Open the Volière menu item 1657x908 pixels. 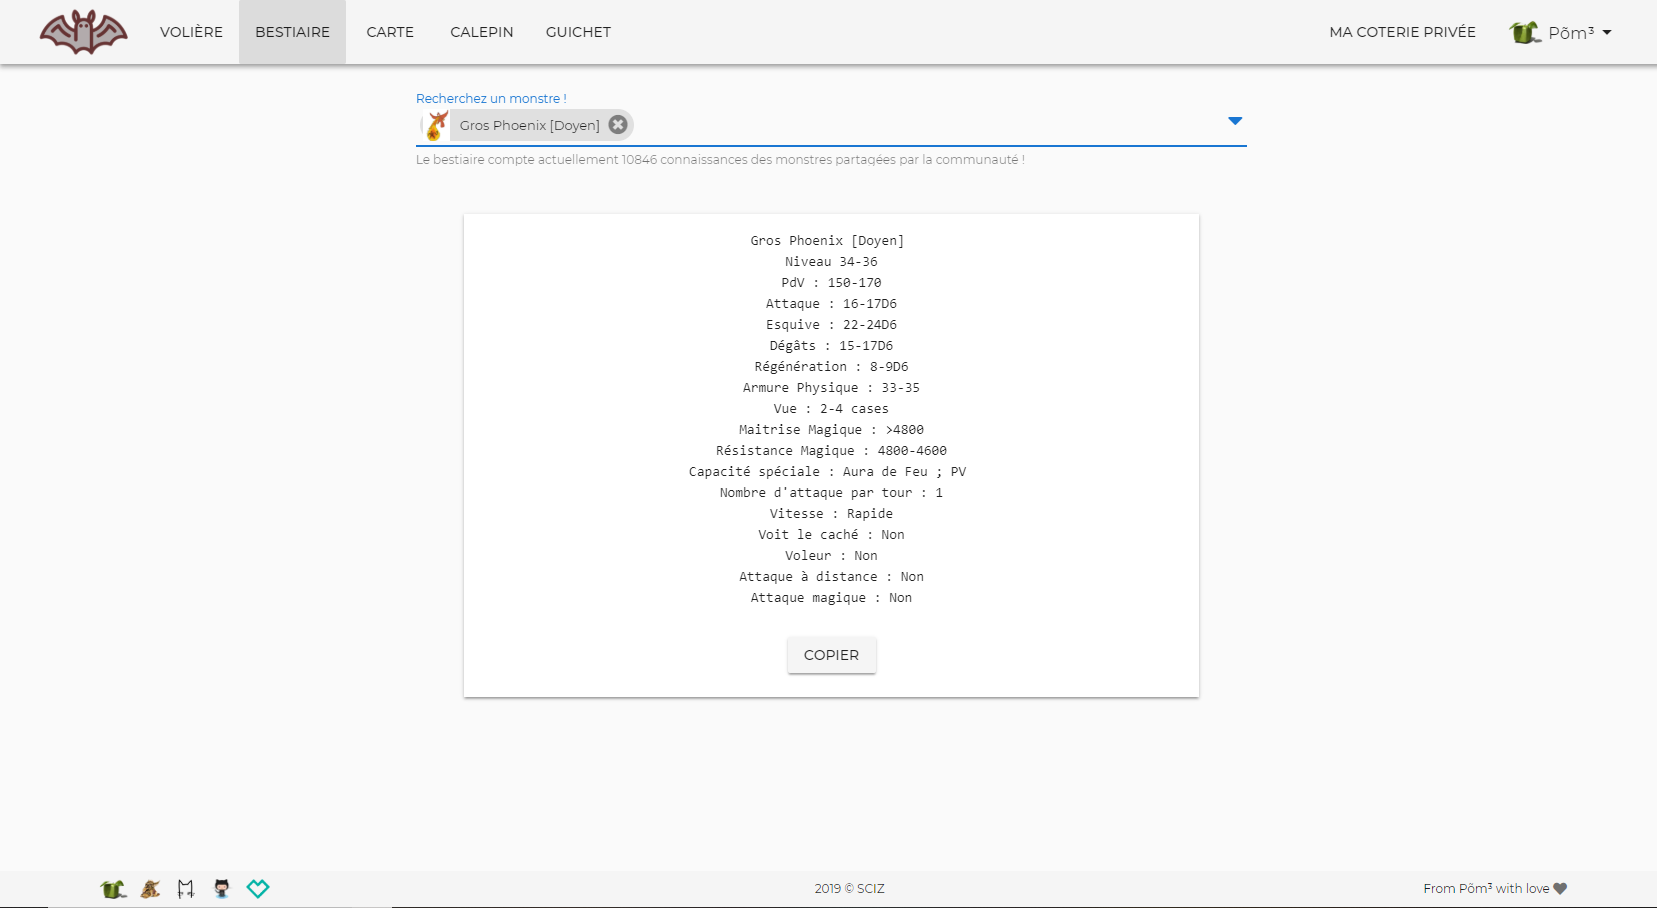point(191,32)
